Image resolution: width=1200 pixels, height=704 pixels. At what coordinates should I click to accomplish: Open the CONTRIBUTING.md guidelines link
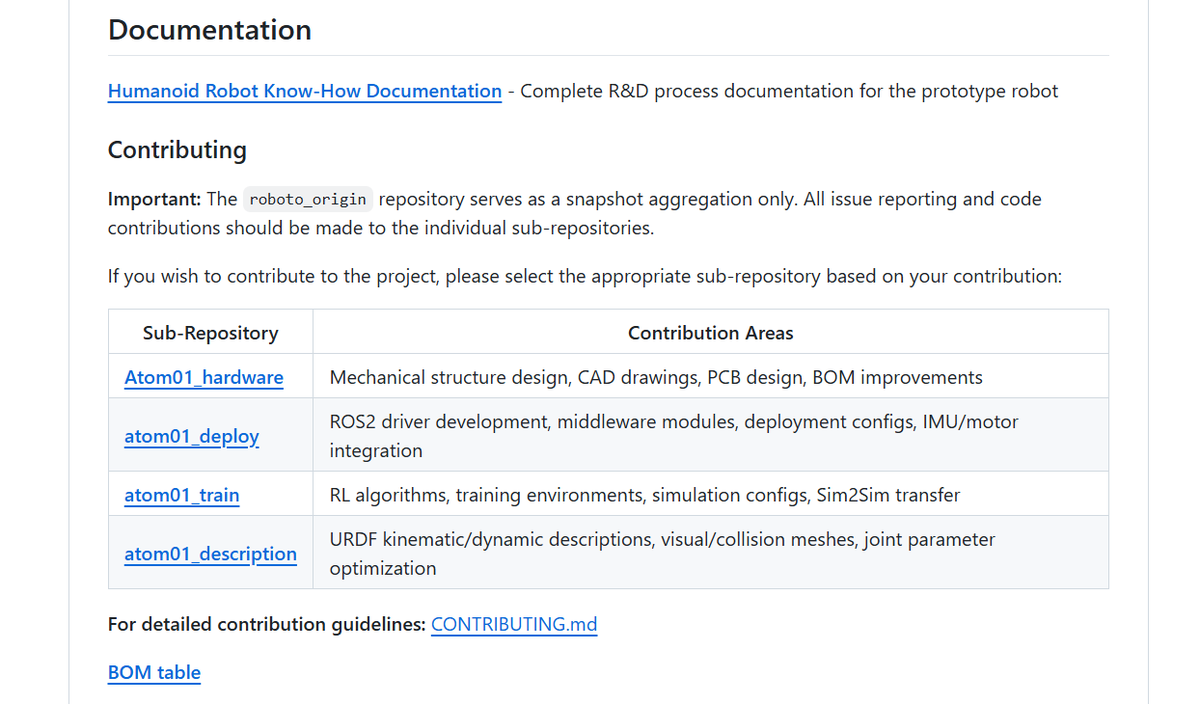(x=514, y=624)
